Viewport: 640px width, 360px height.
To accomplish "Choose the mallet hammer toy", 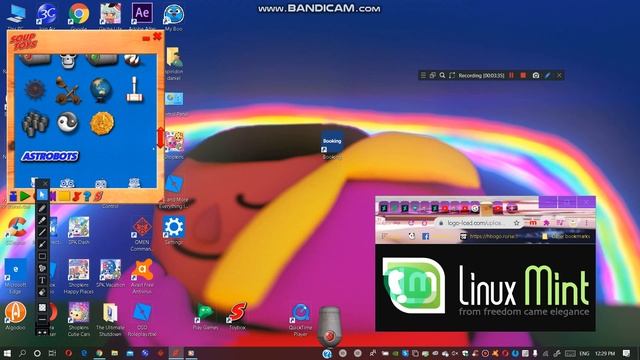I will pyautogui.click(x=134, y=89).
